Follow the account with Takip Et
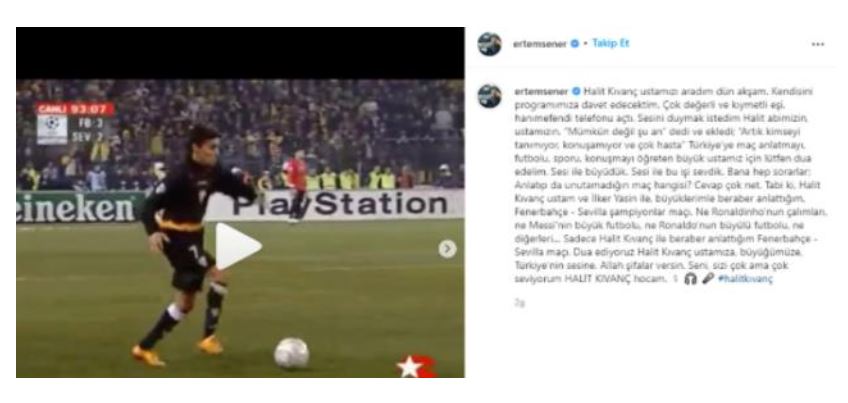848x403 pixels. click(x=611, y=43)
